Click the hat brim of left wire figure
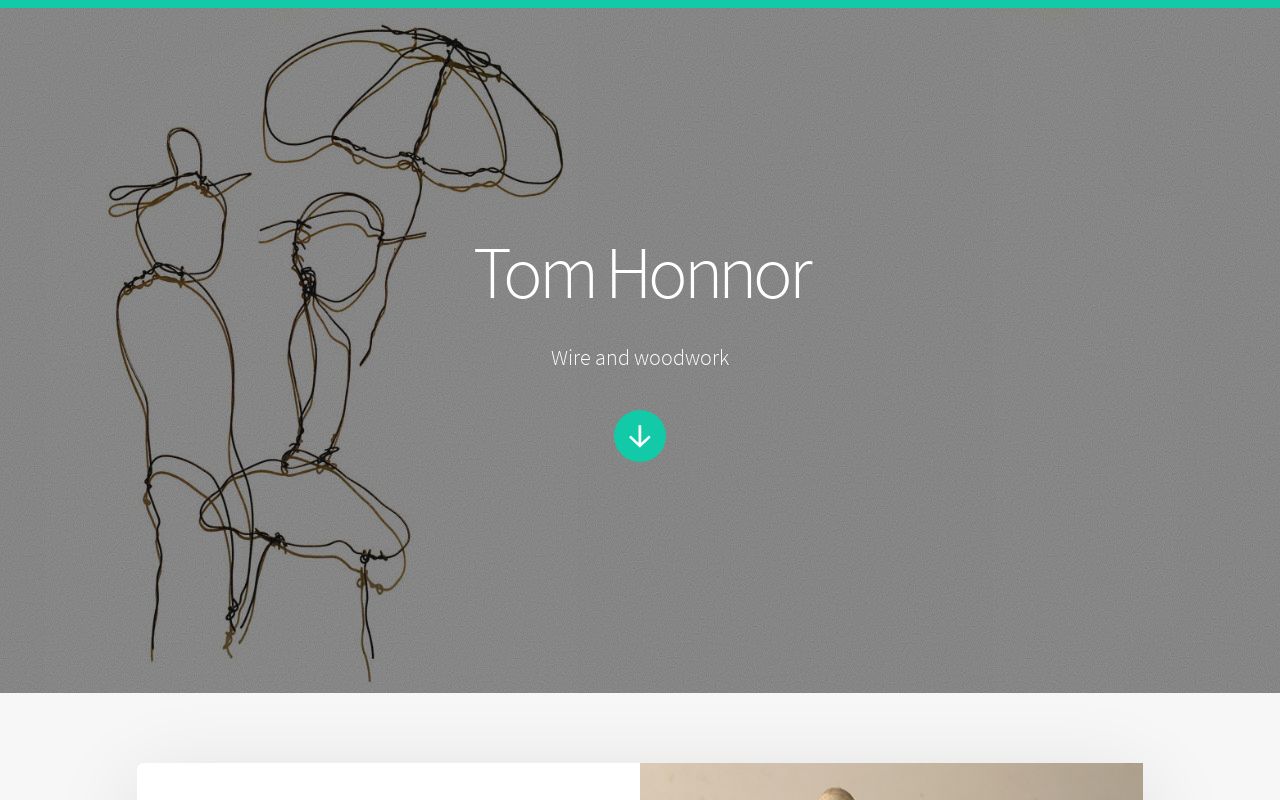1280x800 pixels. (x=178, y=188)
